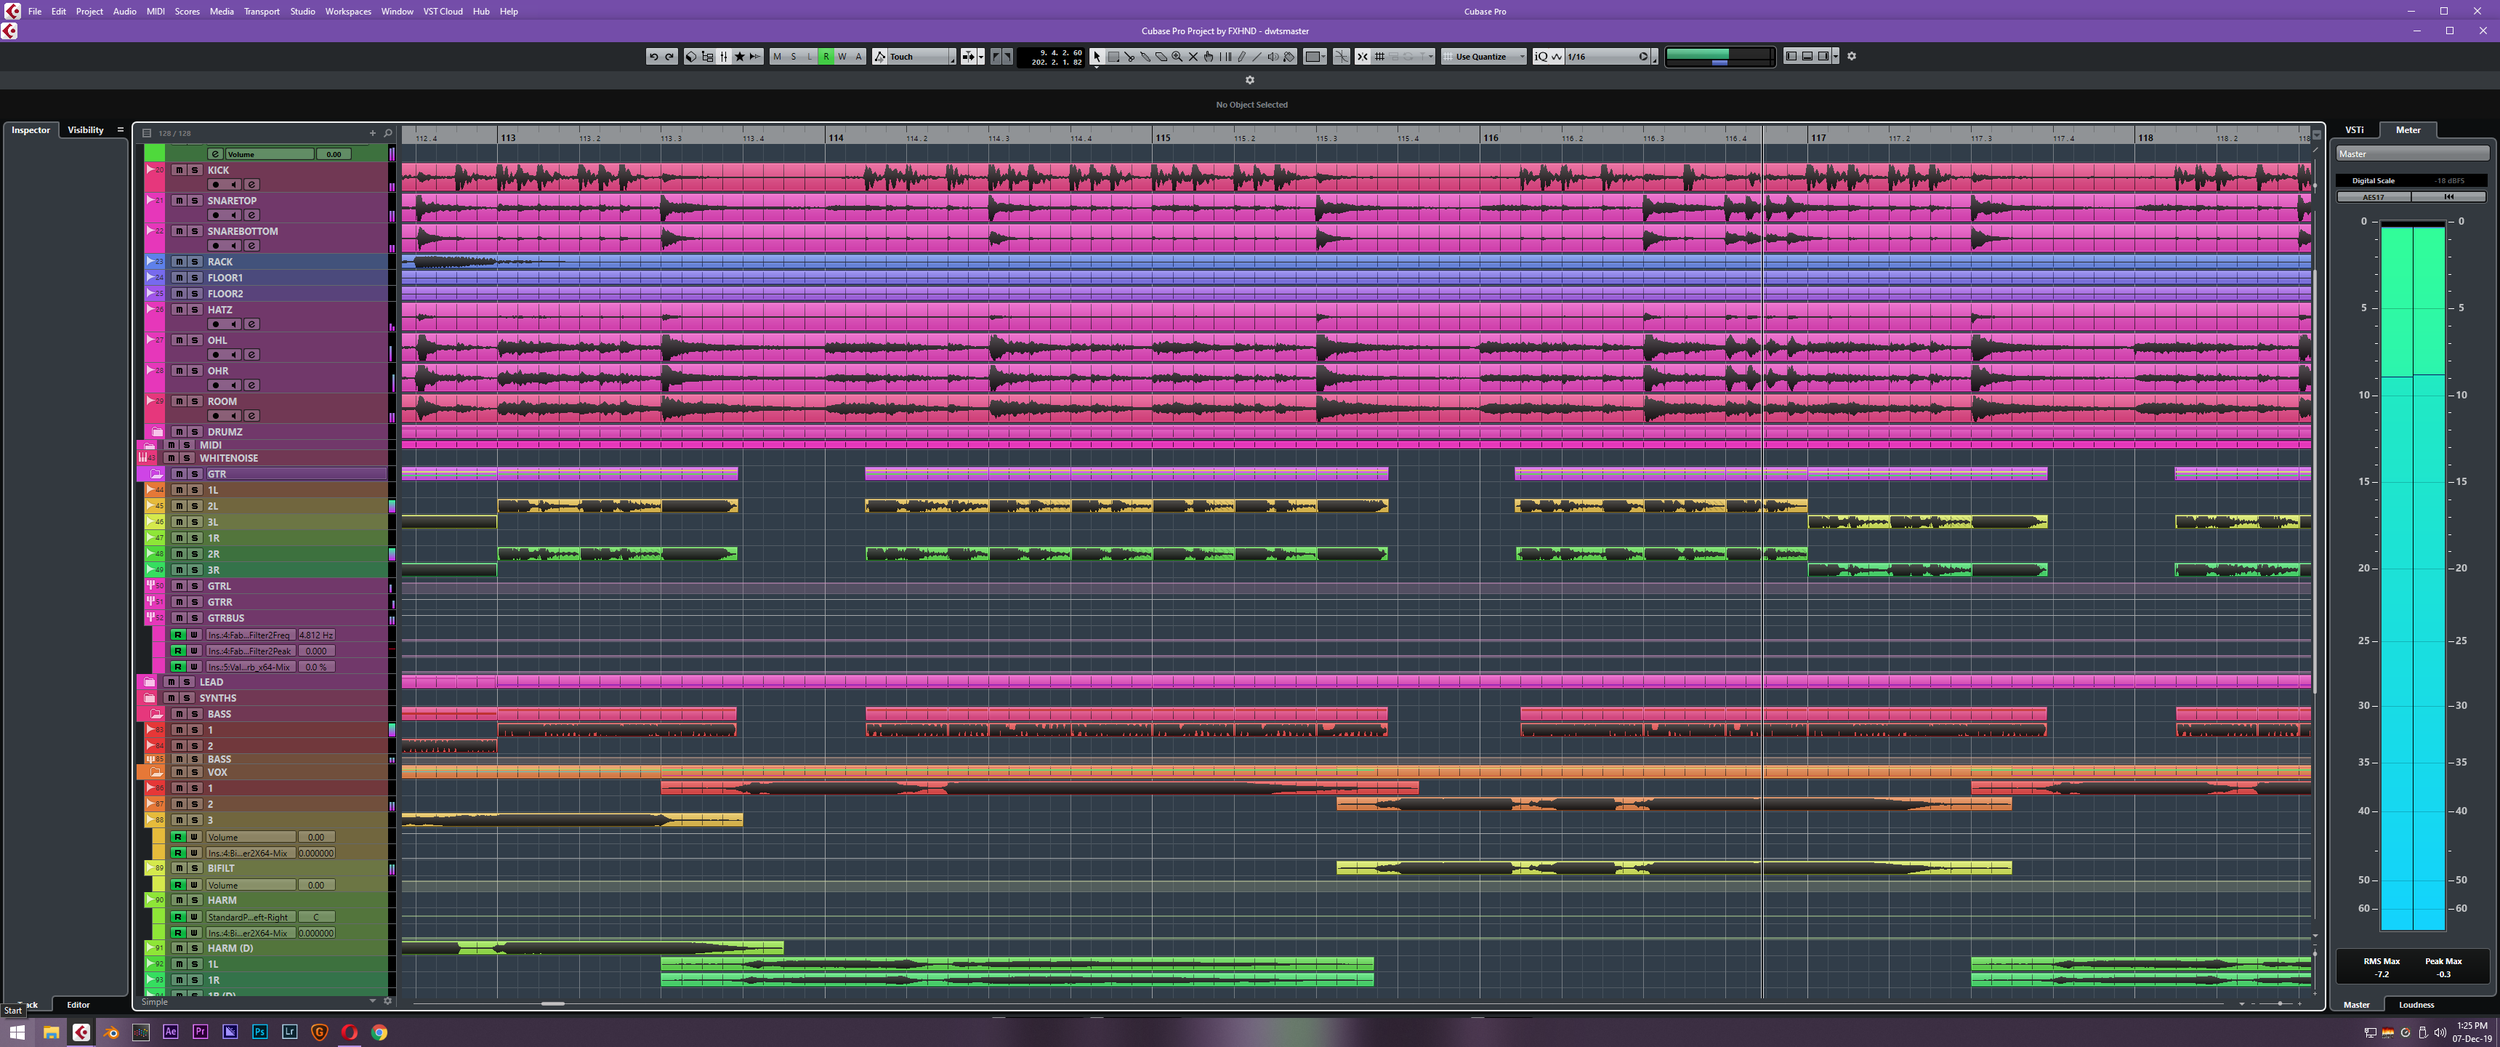Image resolution: width=2500 pixels, height=1047 pixels.
Task: Mute the LEAD folder track
Action: click(171, 682)
